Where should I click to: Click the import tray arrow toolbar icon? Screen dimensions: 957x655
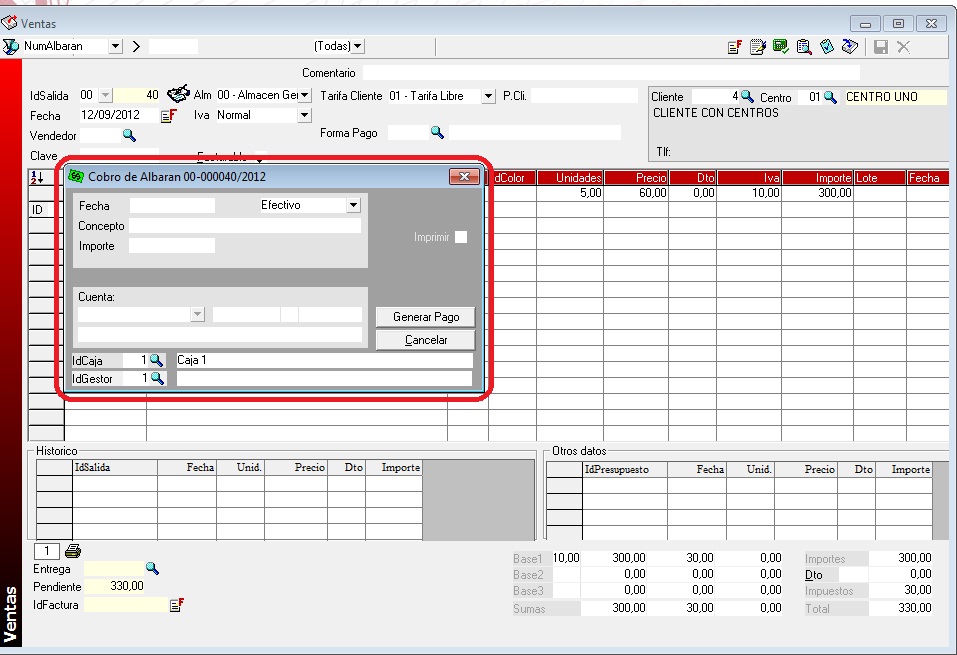pos(850,46)
